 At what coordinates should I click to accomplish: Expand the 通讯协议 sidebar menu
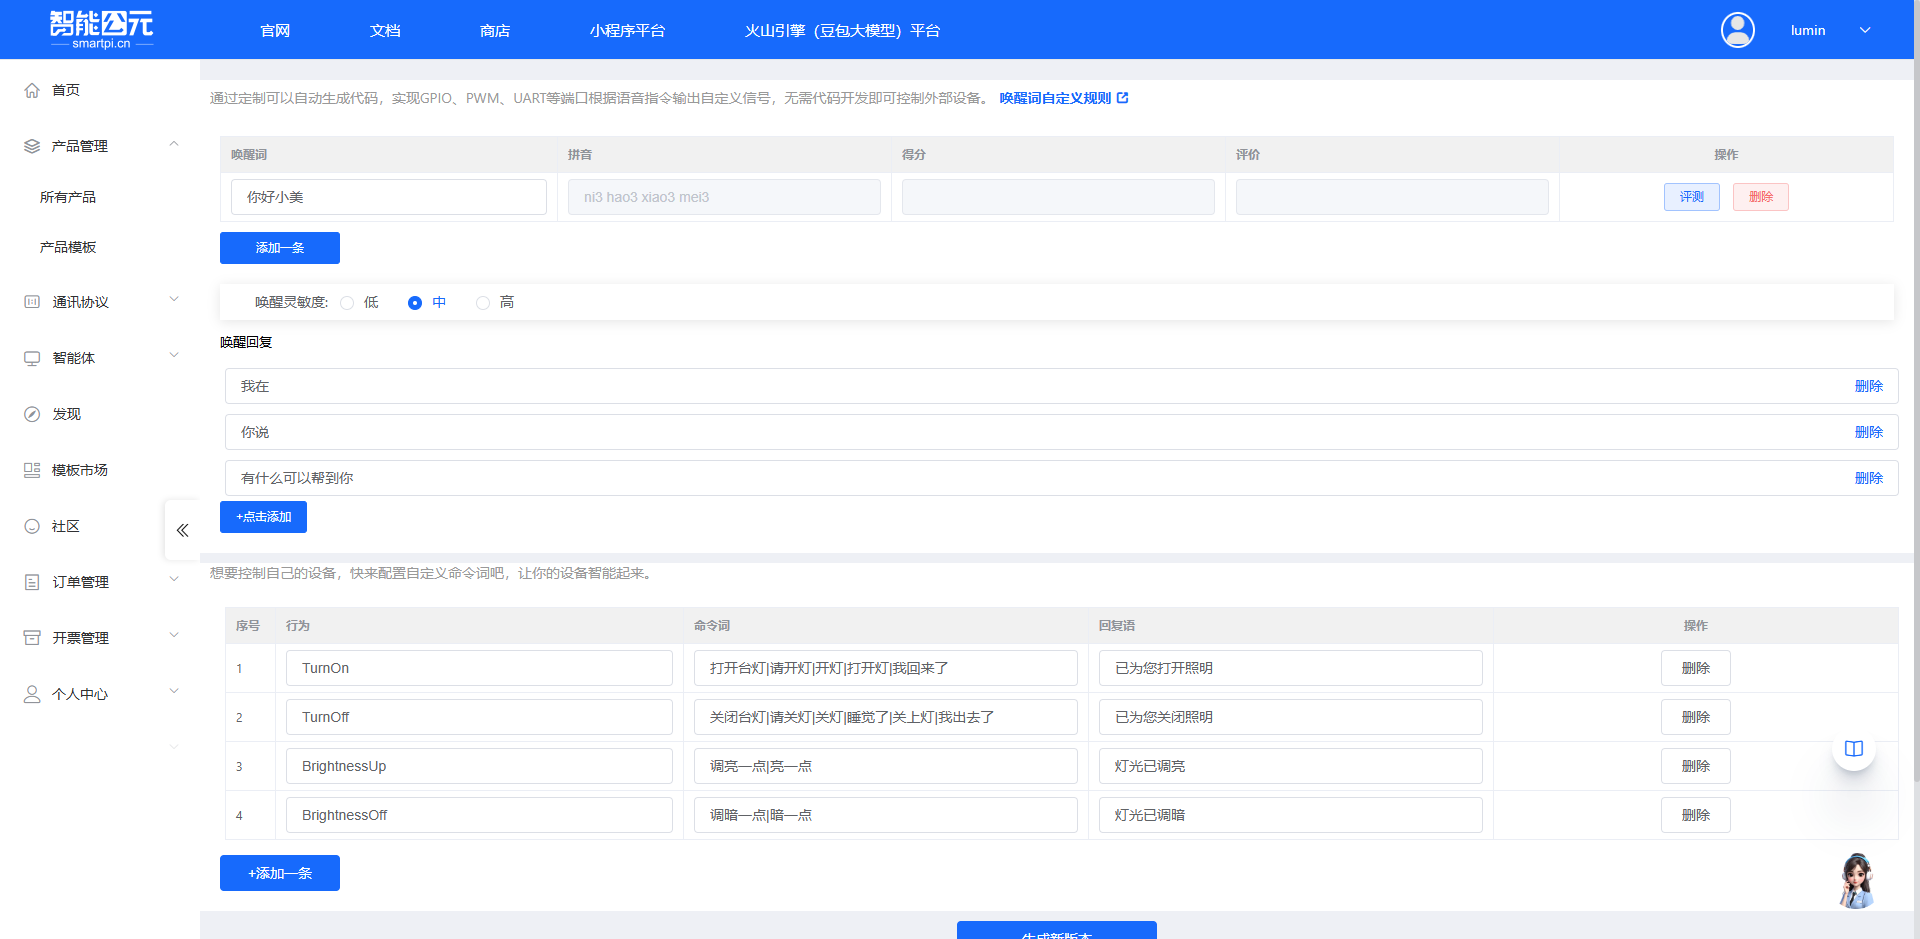click(174, 300)
